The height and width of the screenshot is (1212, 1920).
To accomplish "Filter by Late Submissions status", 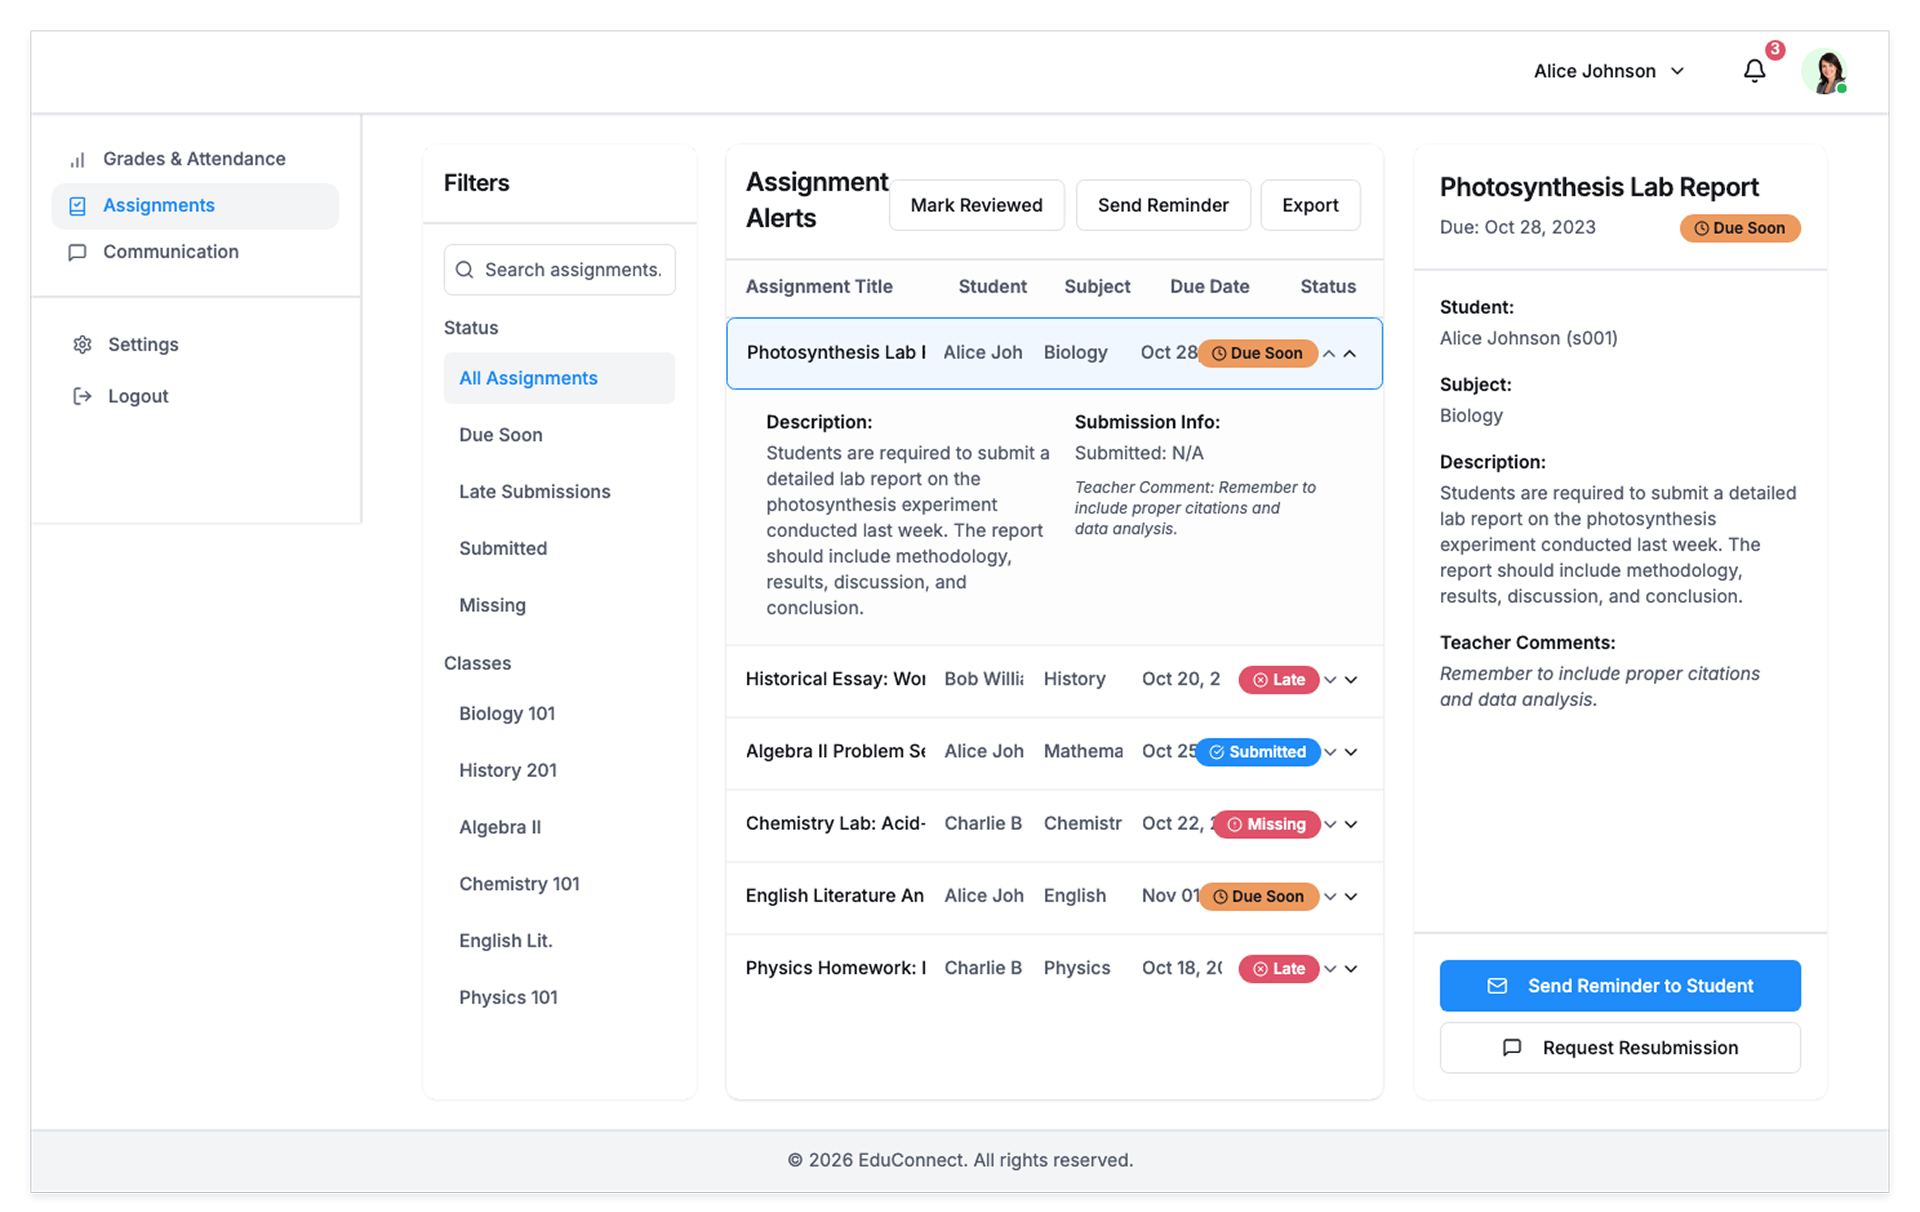I will [534, 492].
